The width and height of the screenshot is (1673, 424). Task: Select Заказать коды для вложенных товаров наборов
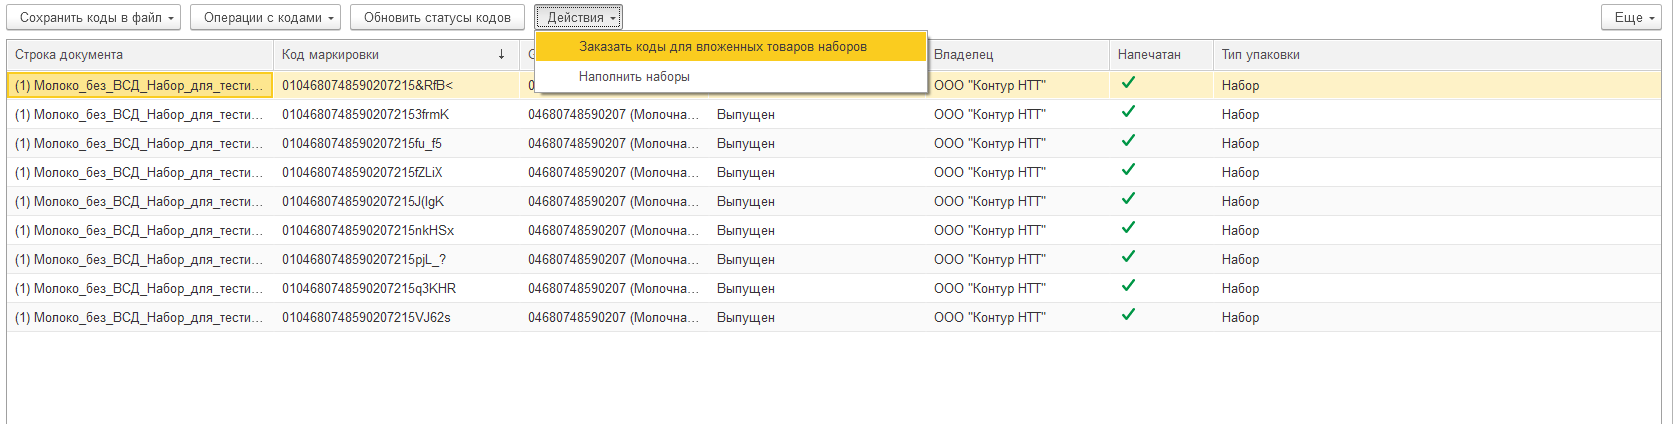722,47
